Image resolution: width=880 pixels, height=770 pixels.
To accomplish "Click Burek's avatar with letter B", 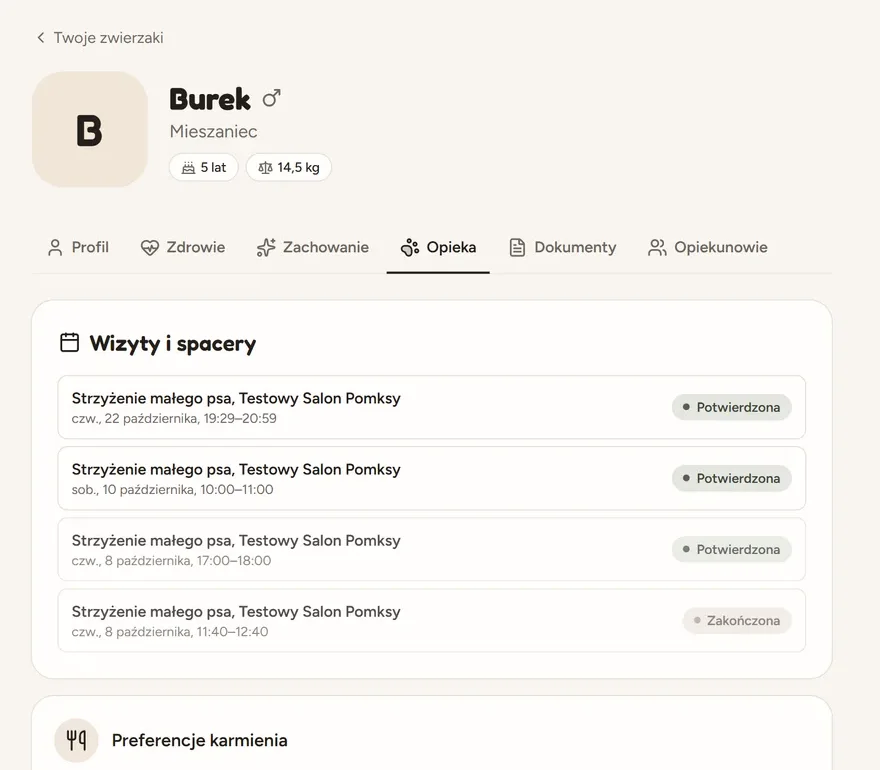I will tap(90, 129).
